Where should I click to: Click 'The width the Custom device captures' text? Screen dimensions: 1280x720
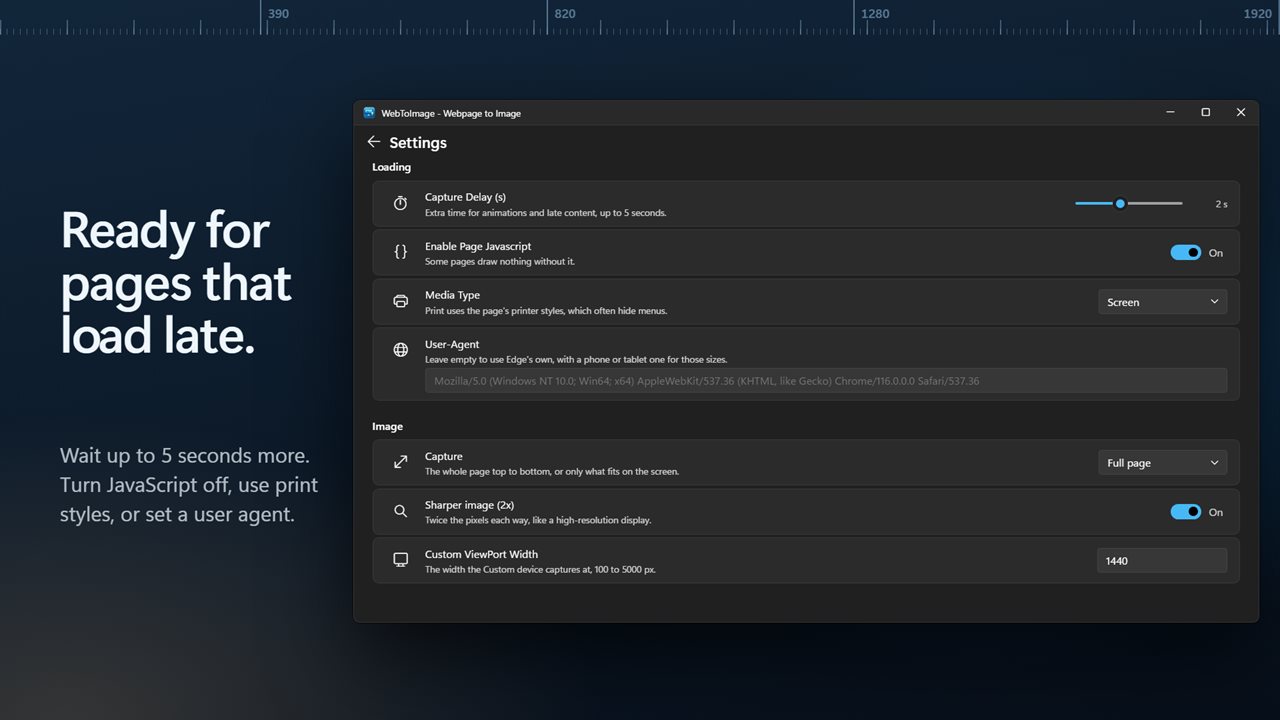pyautogui.click(x=540, y=570)
